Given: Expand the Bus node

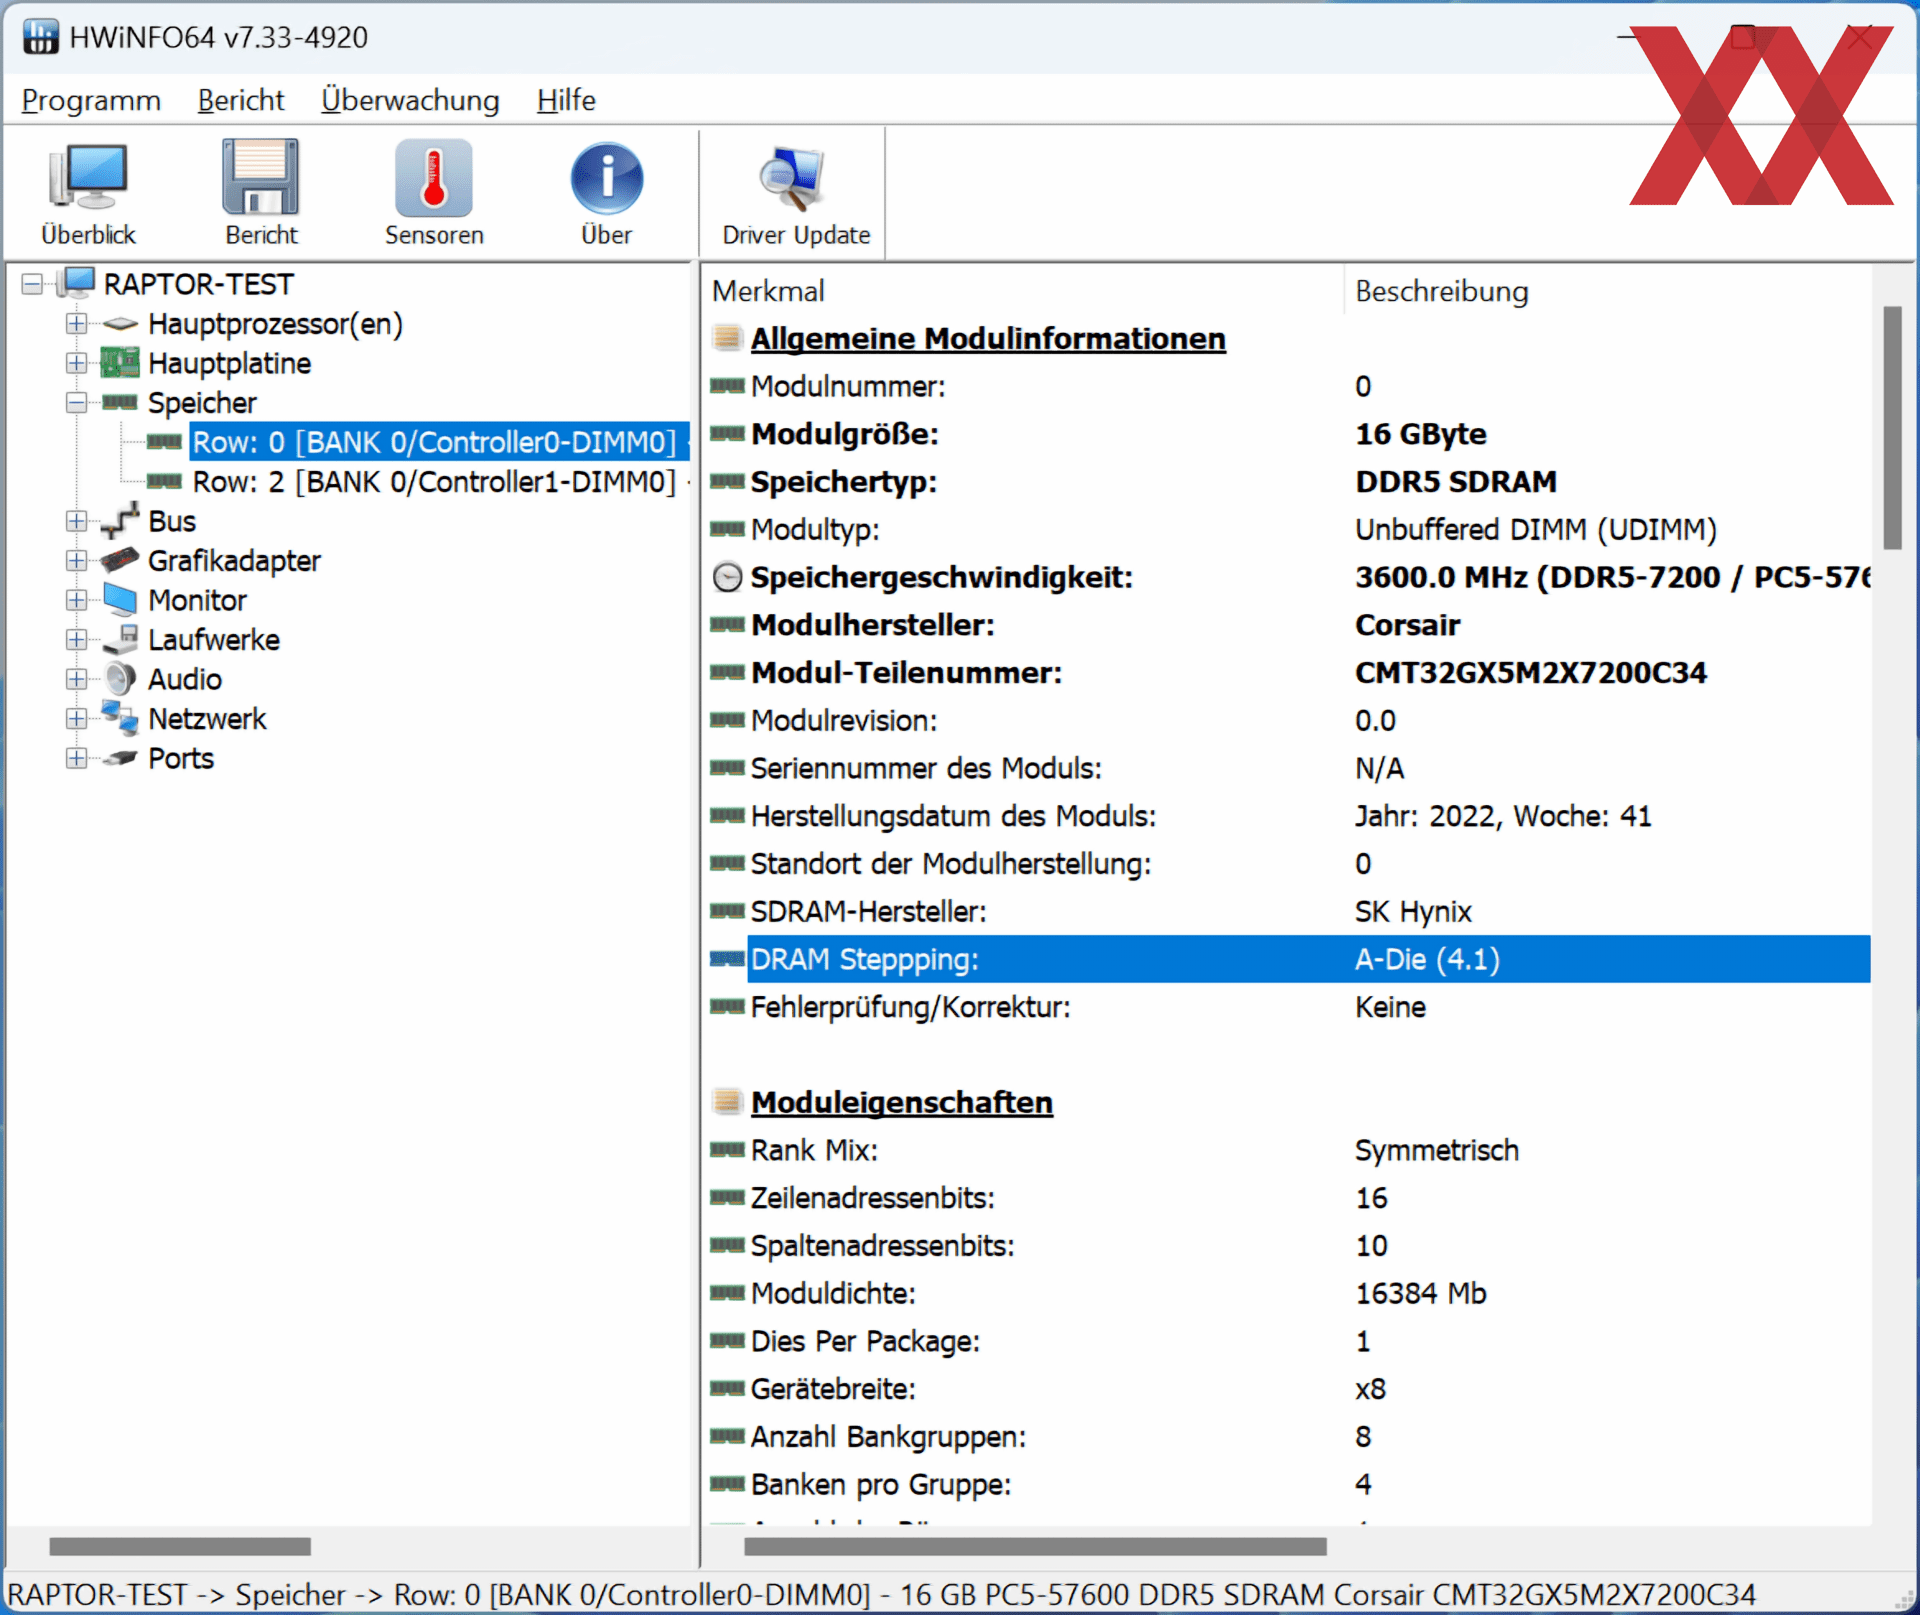Looking at the screenshot, I should pyautogui.click(x=77, y=521).
